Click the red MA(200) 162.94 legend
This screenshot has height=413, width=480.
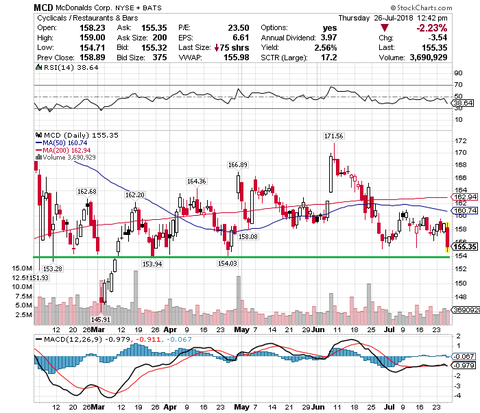coord(66,150)
